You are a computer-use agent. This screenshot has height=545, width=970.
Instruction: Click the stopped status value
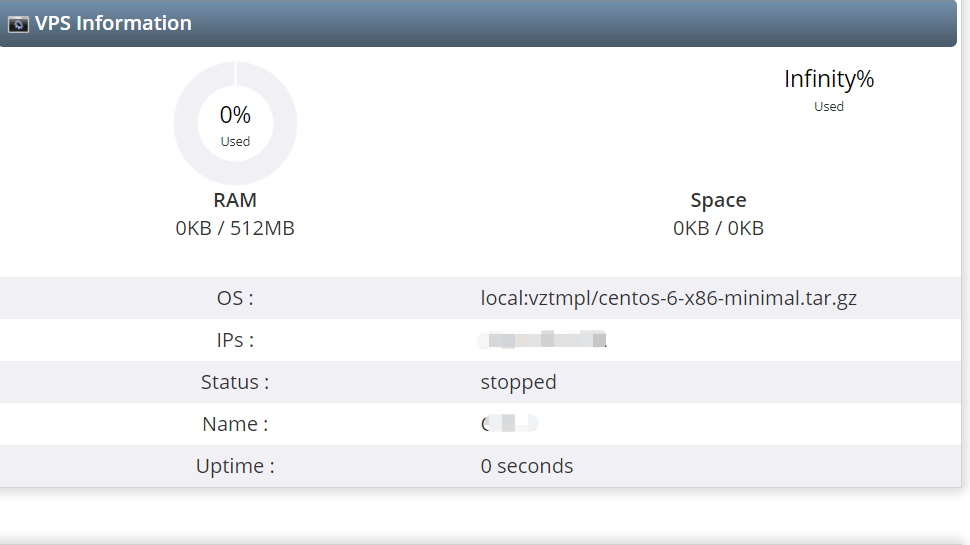tap(518, 382)
